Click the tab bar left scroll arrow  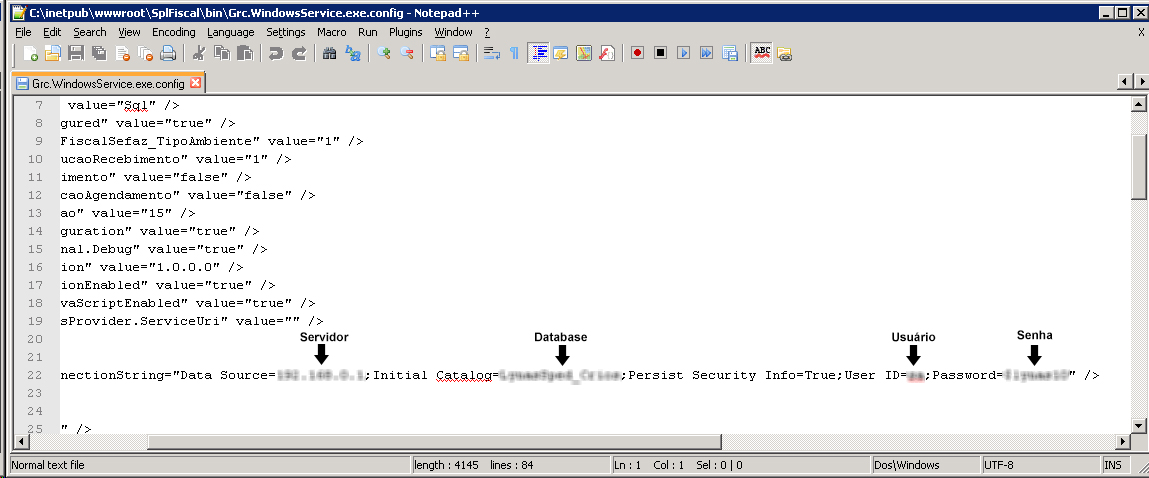coord(1125,81)
